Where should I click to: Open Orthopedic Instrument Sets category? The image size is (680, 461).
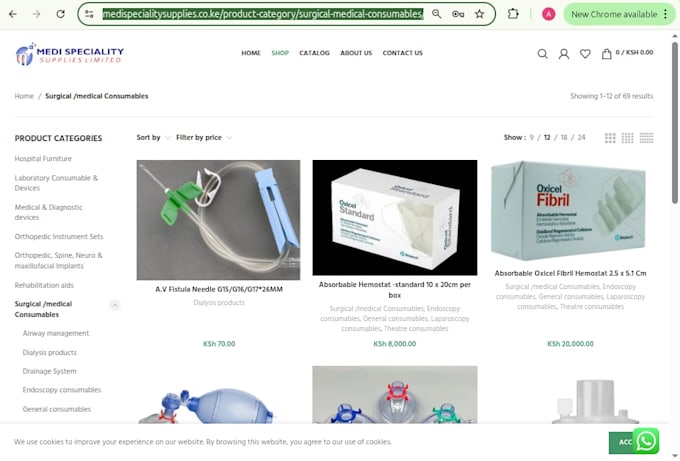[x=59, y=236]
